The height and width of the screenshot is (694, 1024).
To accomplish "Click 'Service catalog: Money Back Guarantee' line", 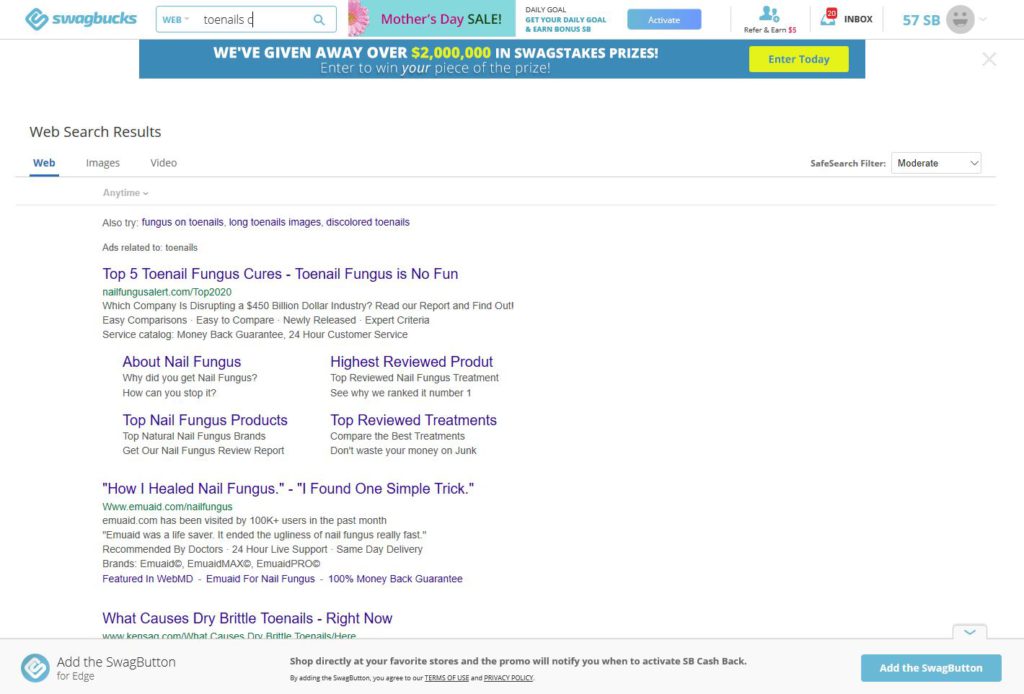I will 255,334.
